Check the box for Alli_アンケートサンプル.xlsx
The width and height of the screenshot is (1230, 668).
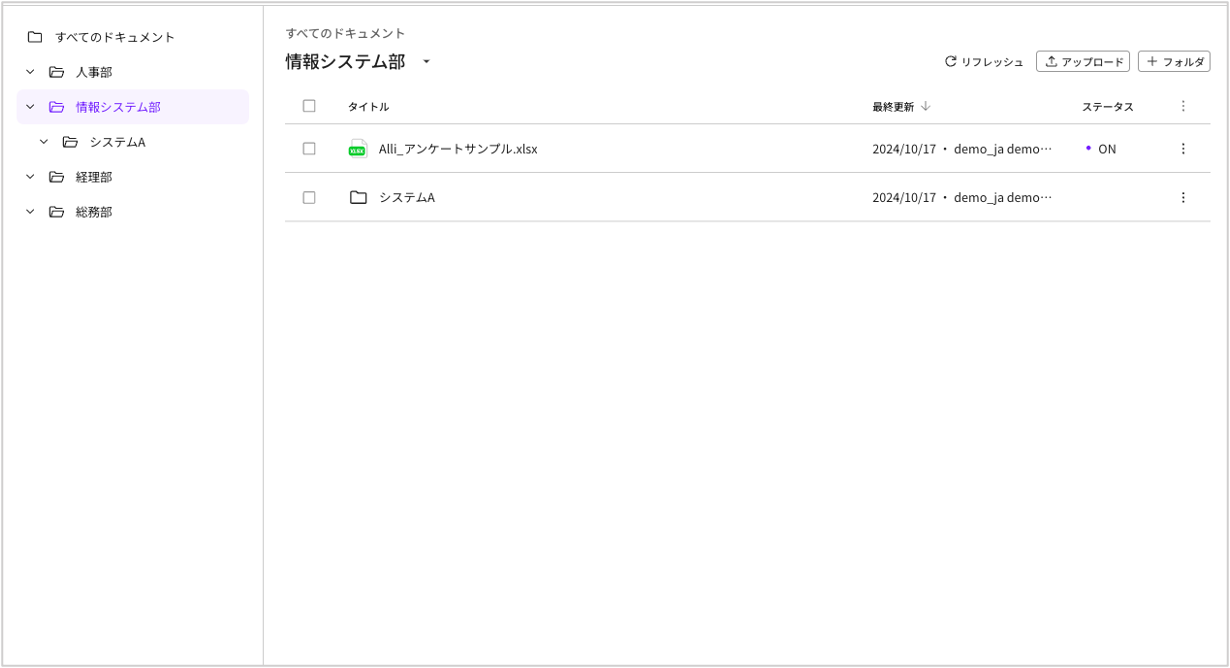[x=309, y=149]
